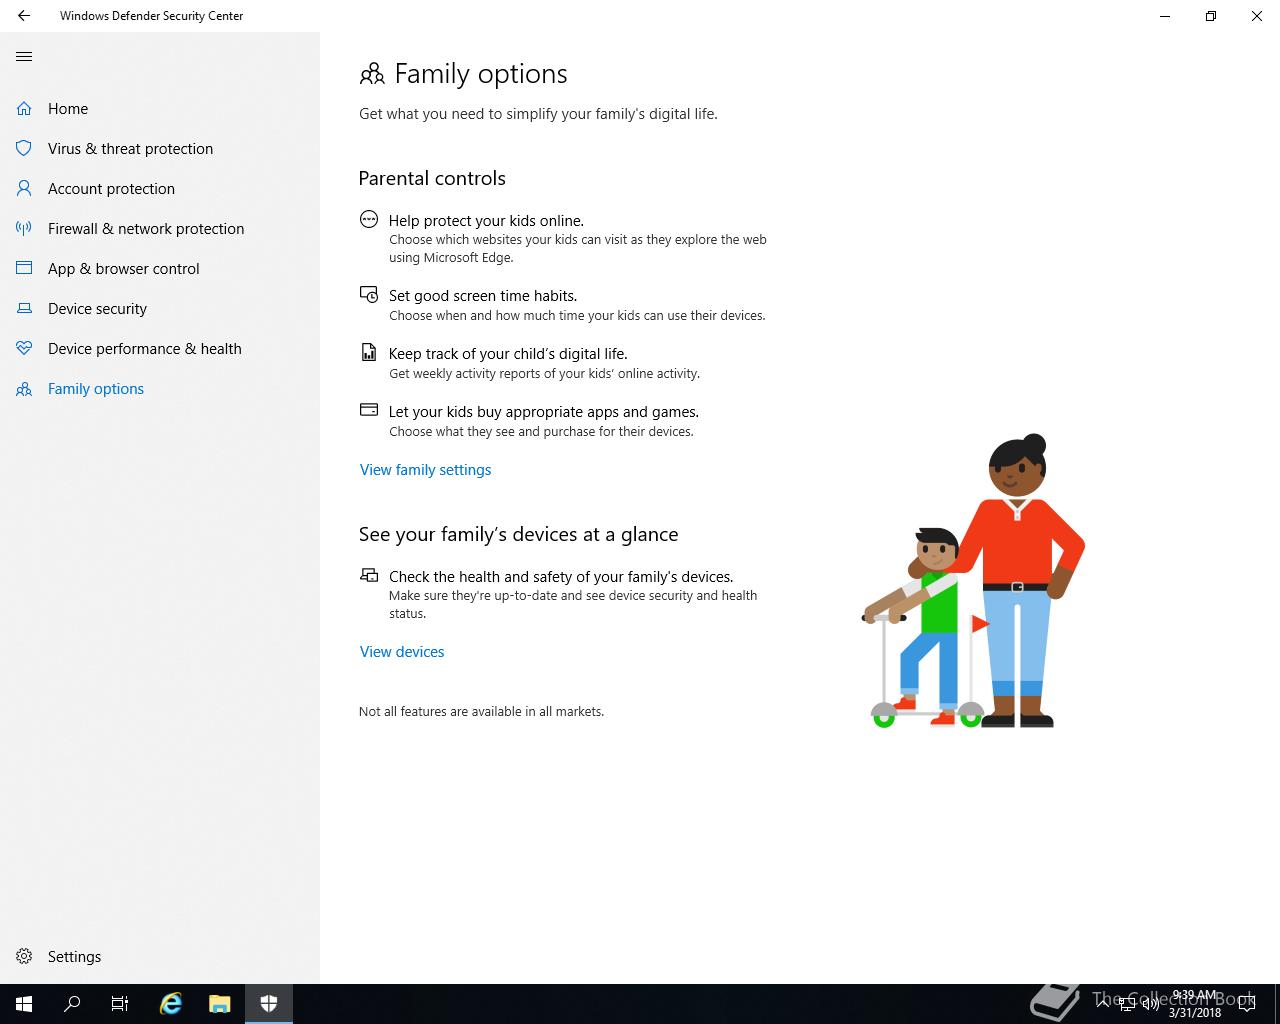The height and width of the screenshot is (1024, 1280).
Task: Click the Virus & threat protection shield icon
Action: (x=24, y=148)
